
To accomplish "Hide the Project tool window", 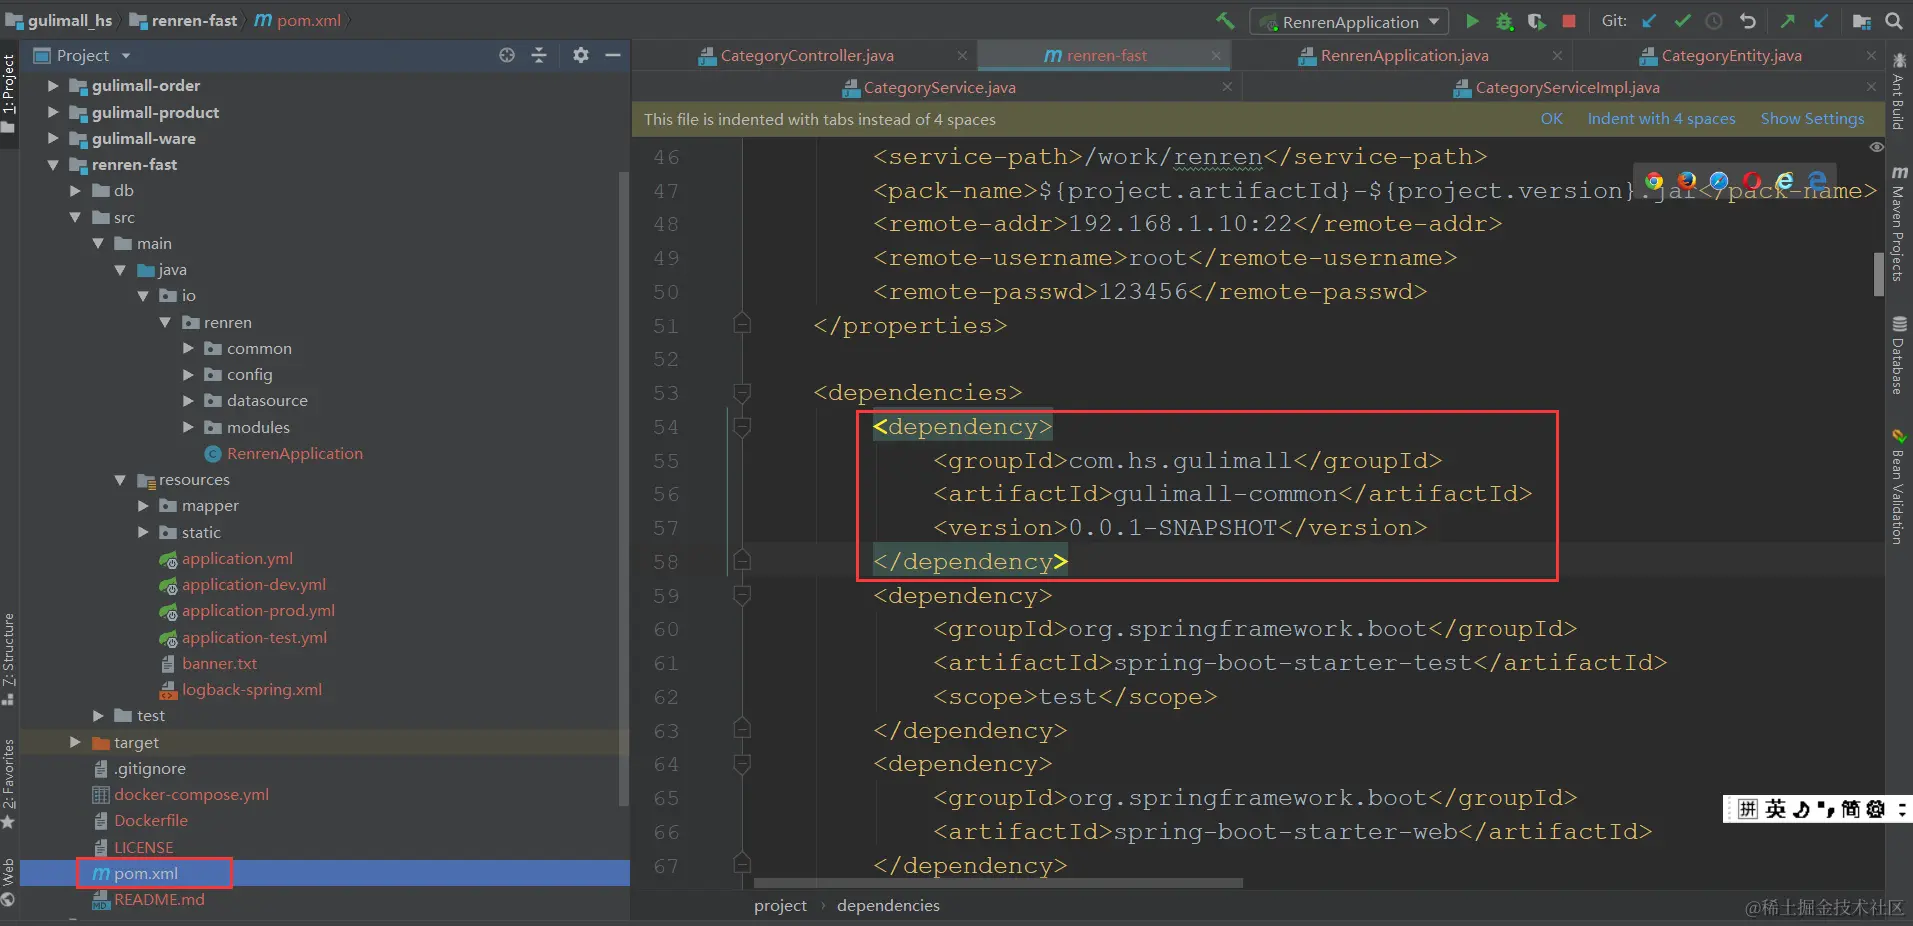I will (613, 55).
